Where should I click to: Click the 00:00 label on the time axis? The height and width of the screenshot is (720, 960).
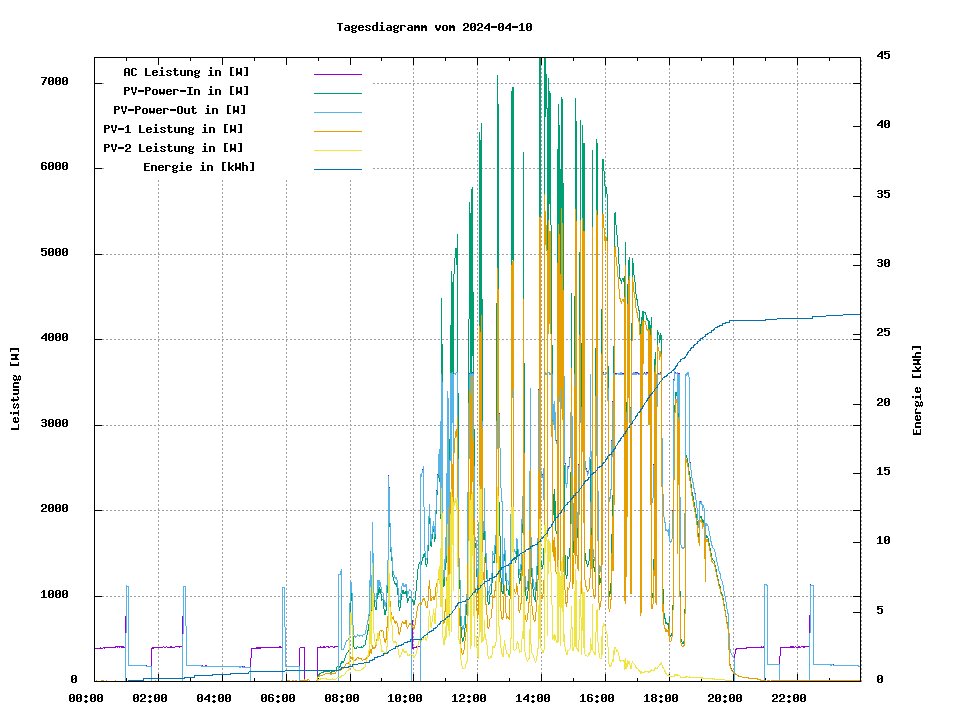(x=86, y=698)
